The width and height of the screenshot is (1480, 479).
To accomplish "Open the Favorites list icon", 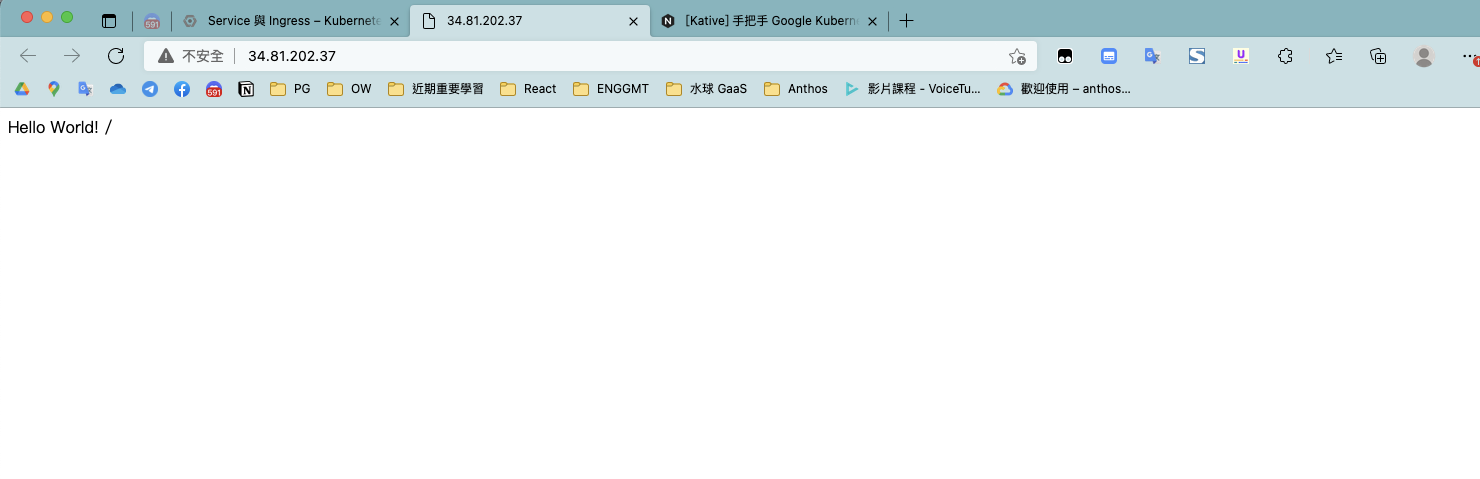I will tap(1333, 56).
